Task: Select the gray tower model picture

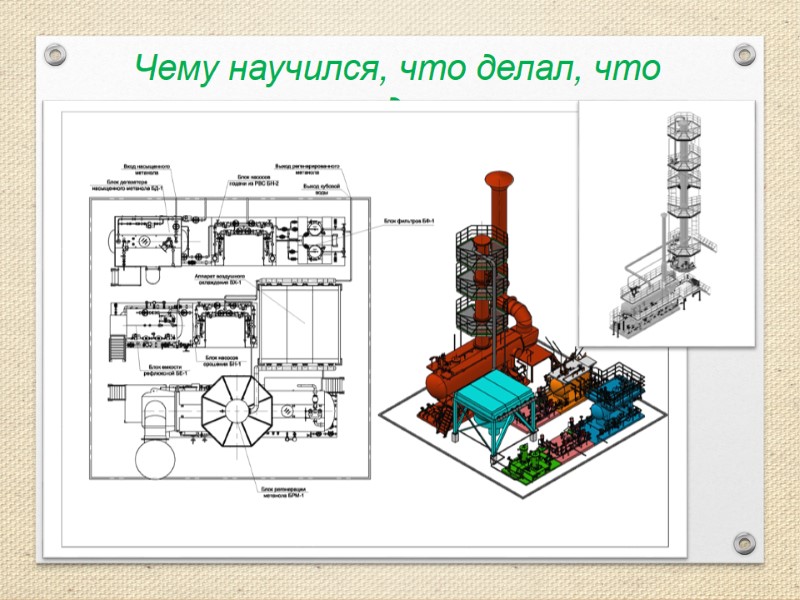Action: [667, 223]
